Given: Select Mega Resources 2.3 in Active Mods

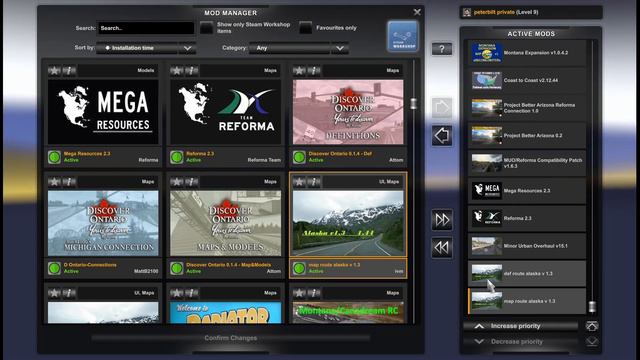Looking at the screenshot, I should (x=527, y=191).
